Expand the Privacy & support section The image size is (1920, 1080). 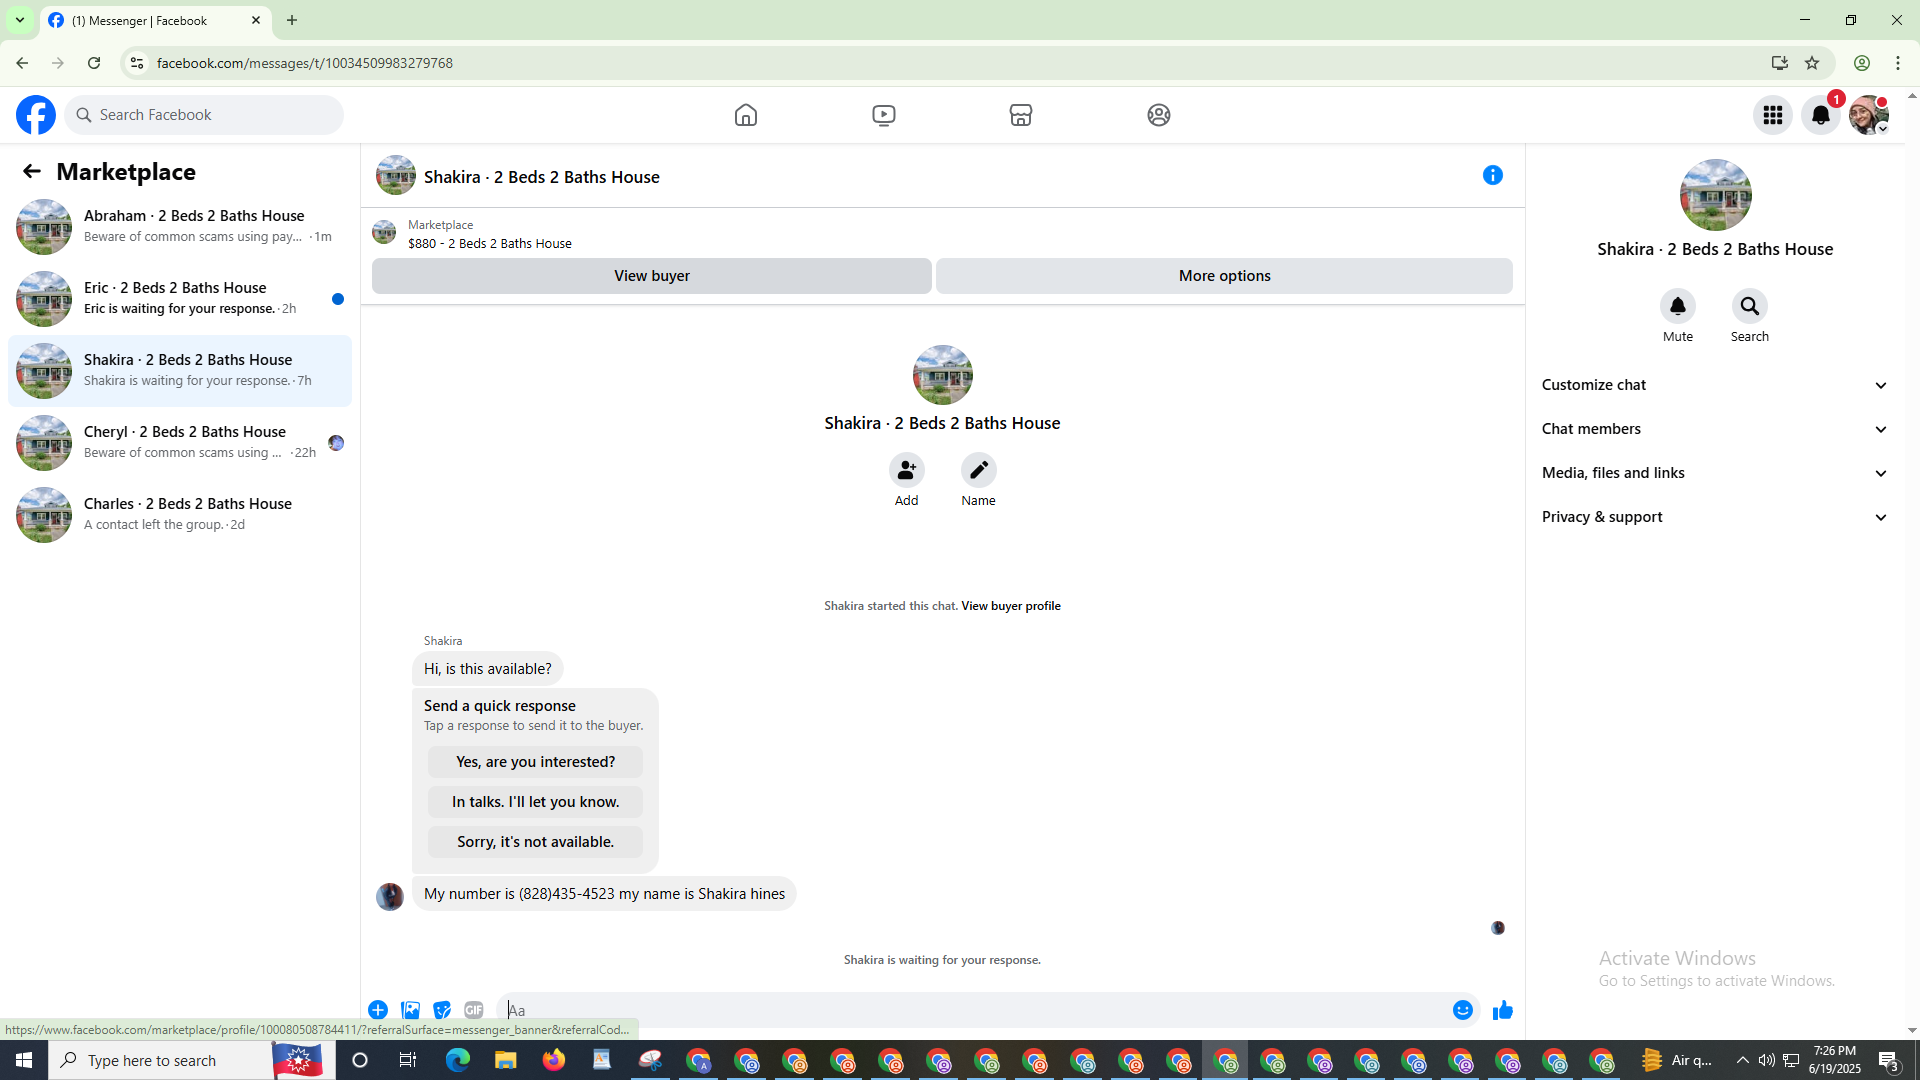pyautogui.click(x=1716, y=517)
